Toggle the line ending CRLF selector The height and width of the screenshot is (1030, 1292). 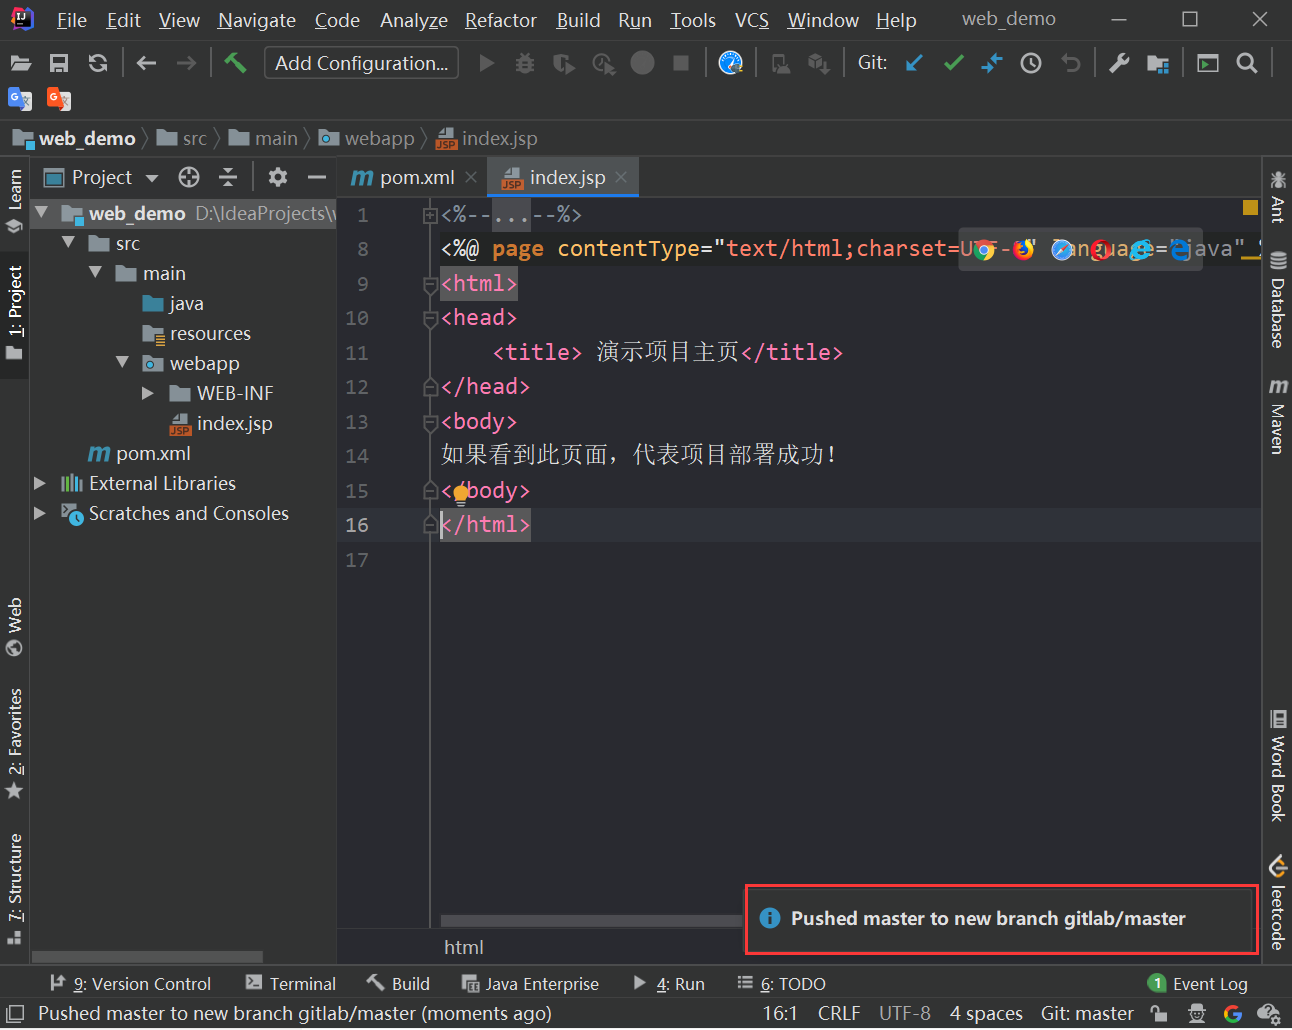(x=839, y=1013)
